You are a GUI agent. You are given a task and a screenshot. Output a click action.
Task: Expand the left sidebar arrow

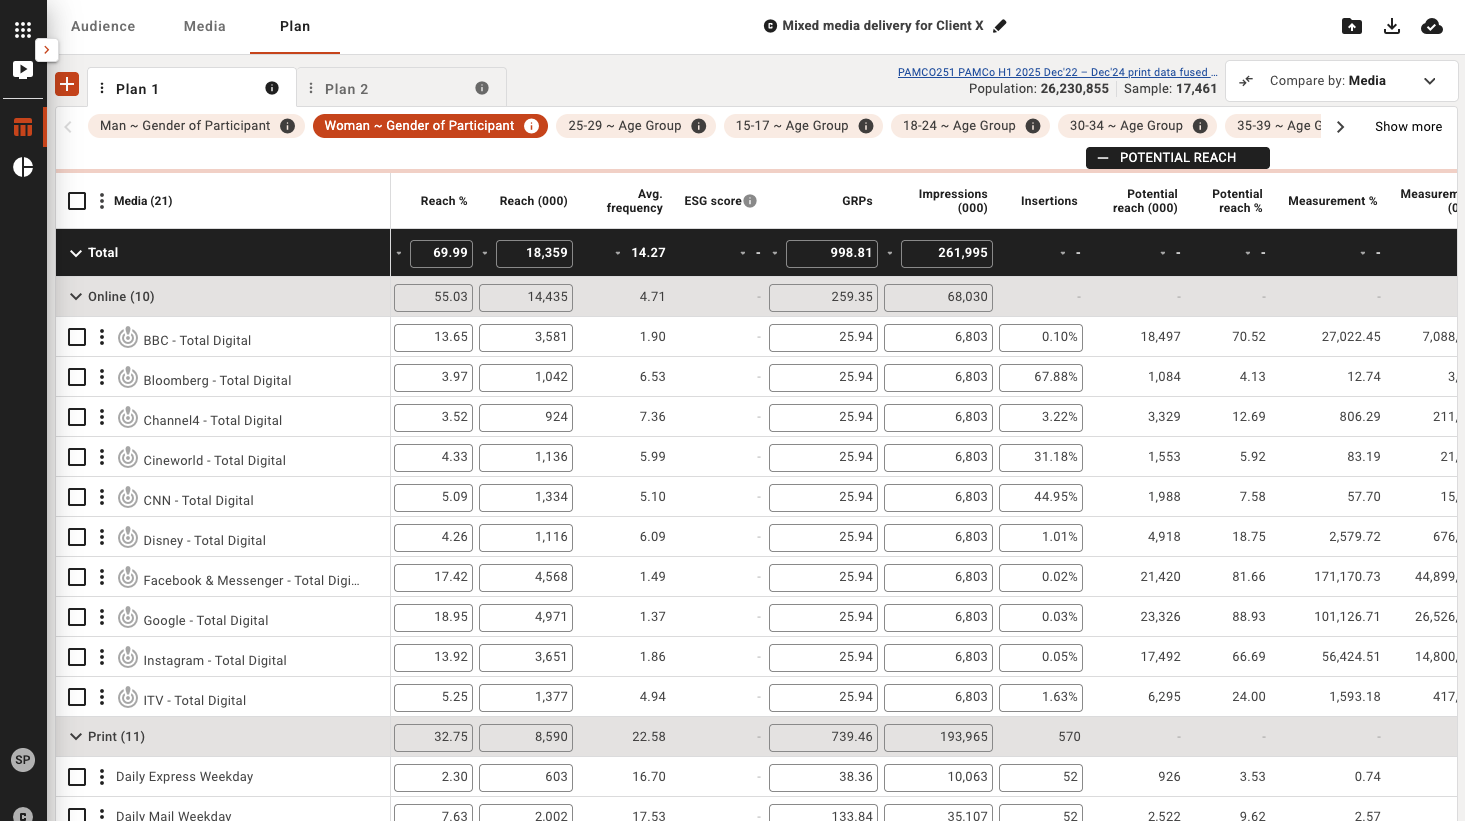46,49
